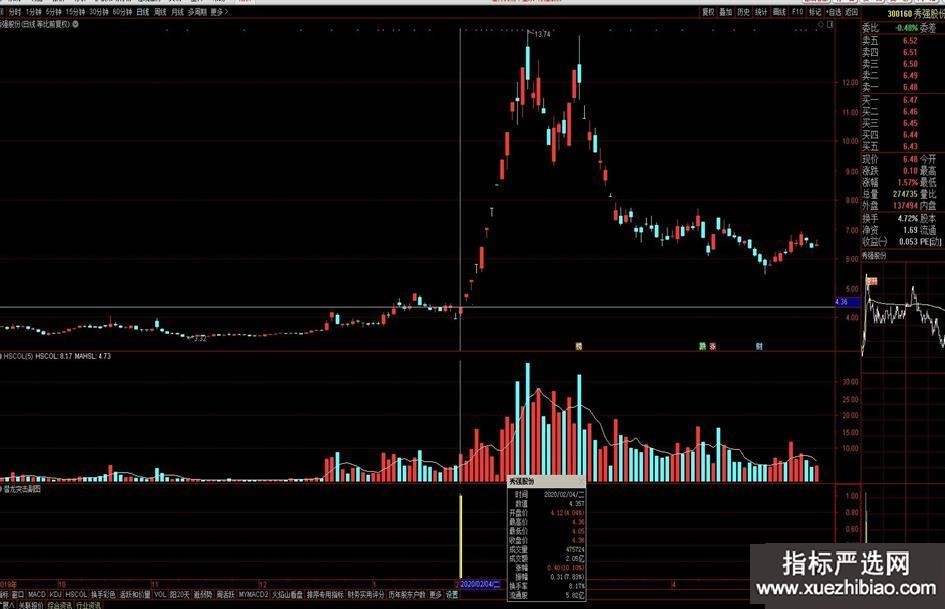
Task: Click the 叠加 overlay button
Action: [x=726, y=11]
